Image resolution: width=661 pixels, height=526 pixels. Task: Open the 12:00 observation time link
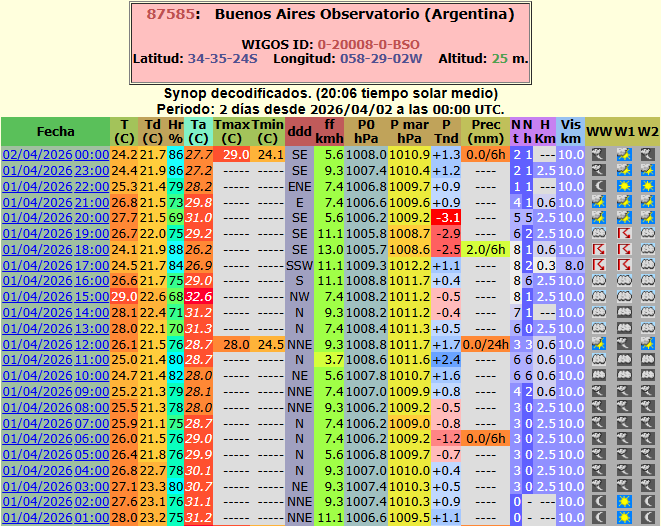(x=92, y=344)
